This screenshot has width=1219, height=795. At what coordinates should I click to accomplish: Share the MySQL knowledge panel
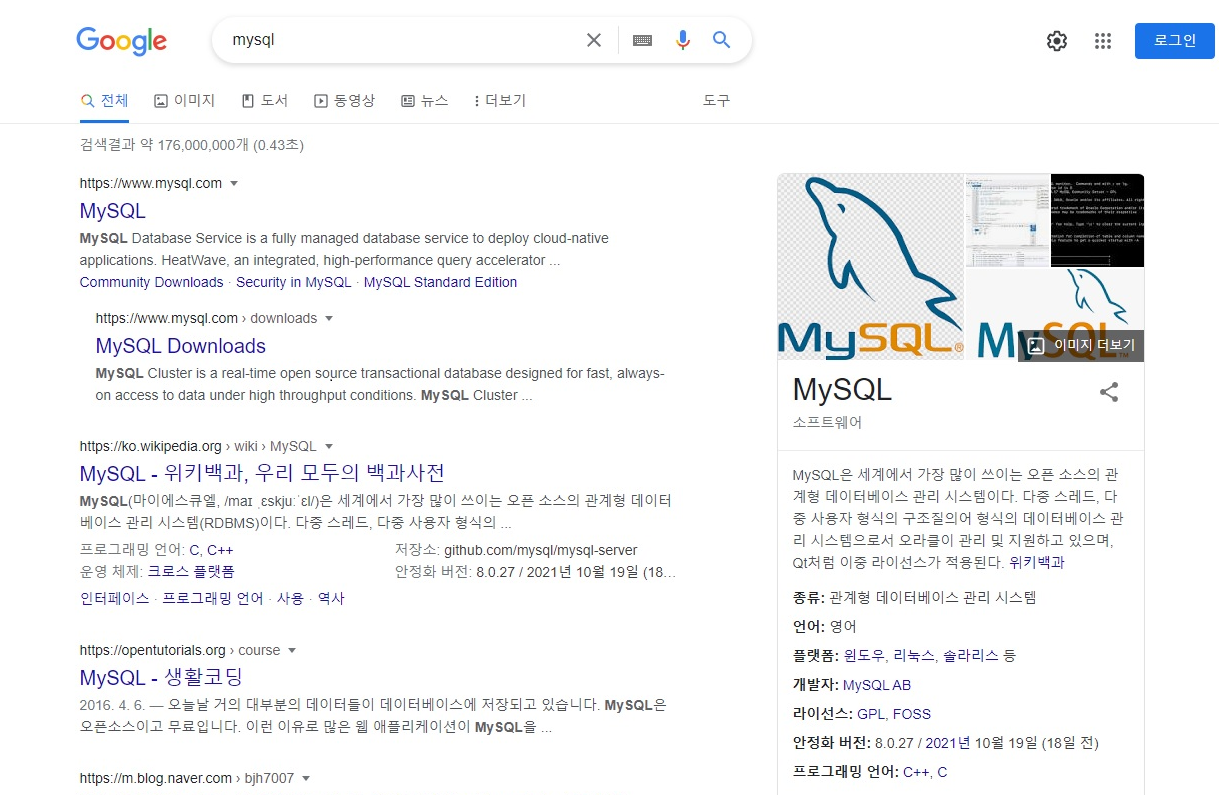[1109, 392]
